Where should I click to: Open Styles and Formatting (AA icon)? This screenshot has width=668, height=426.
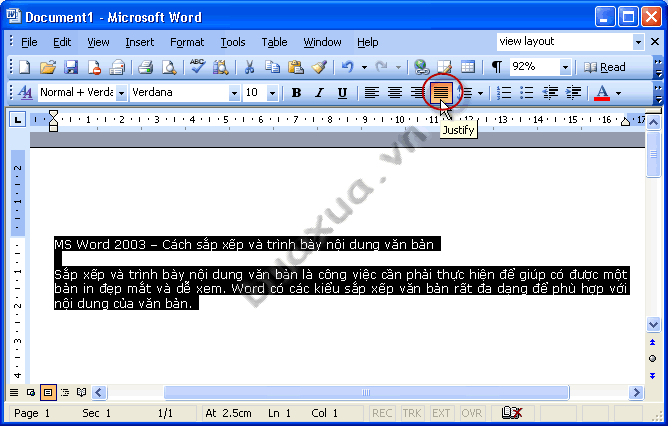pyautogui.click(x=26, y=92)
